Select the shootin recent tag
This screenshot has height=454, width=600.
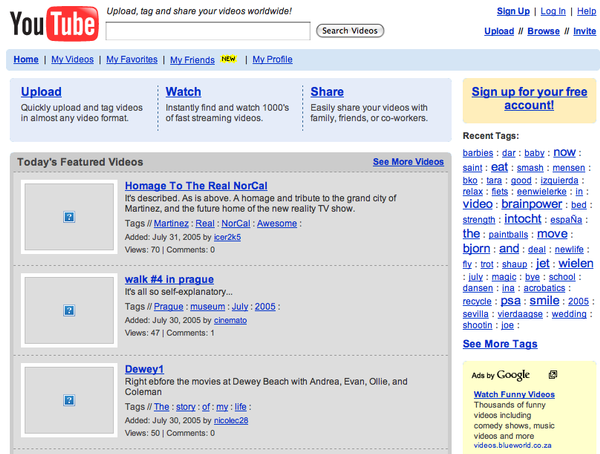coord(477,325)
